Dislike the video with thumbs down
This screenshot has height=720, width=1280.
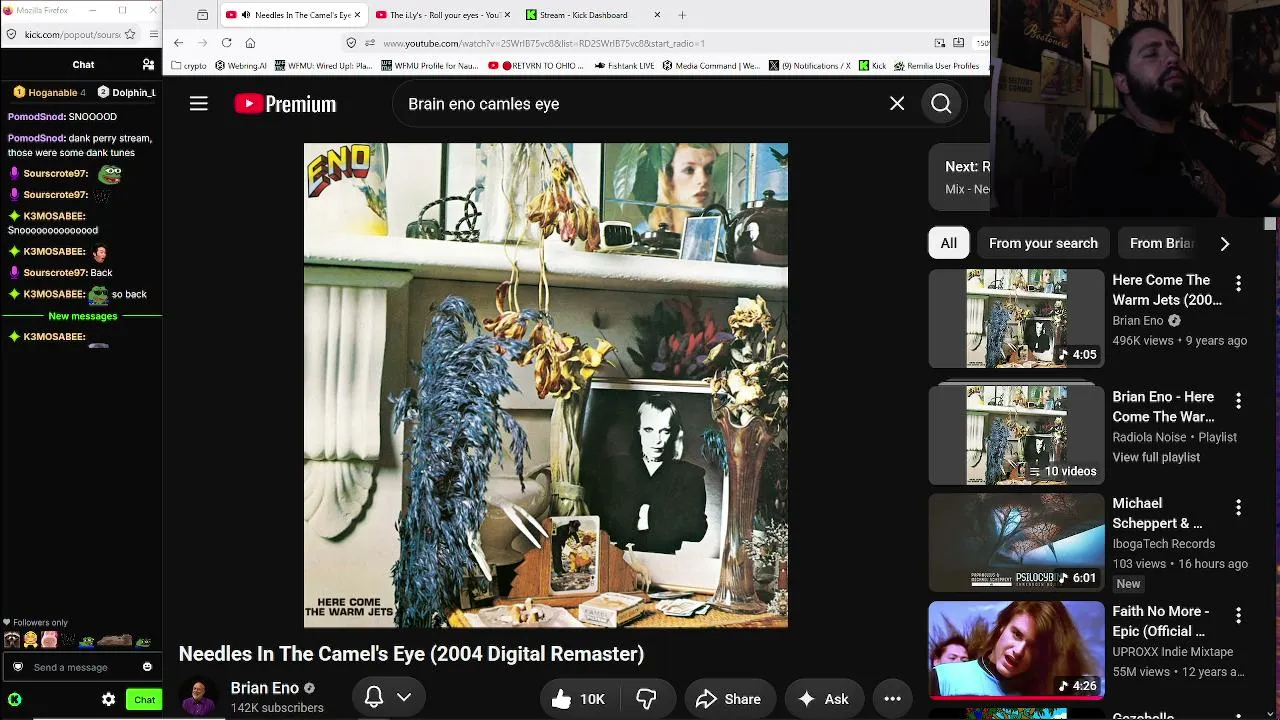coord(646,699)
